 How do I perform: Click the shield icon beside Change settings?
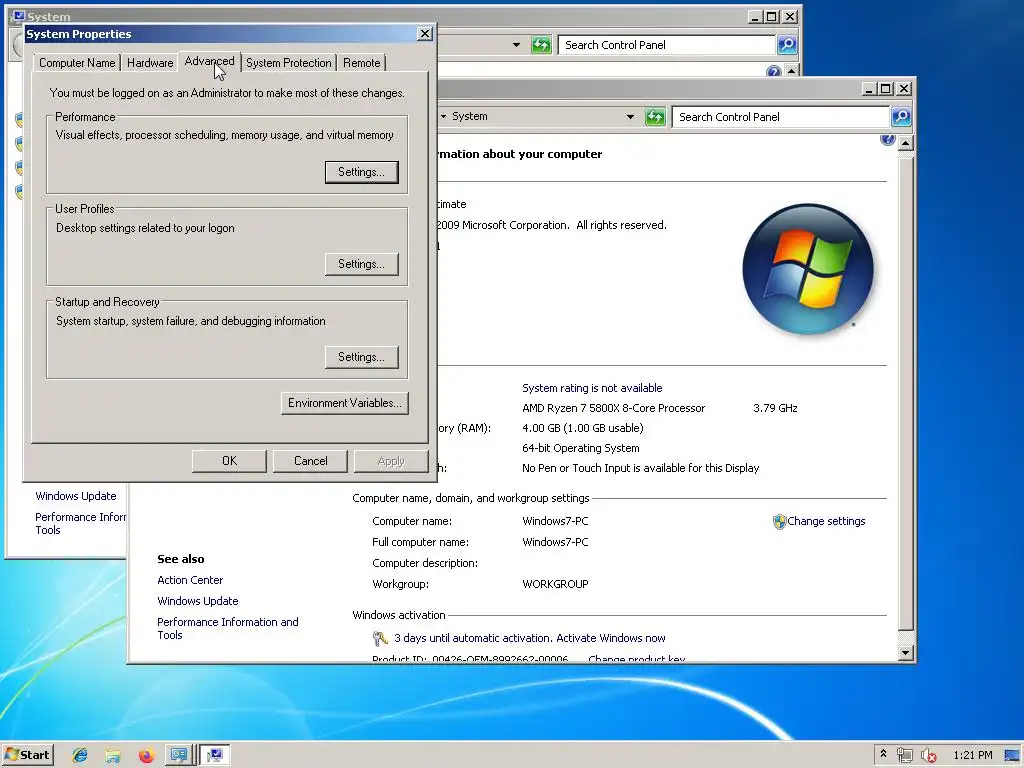point(779,522)
